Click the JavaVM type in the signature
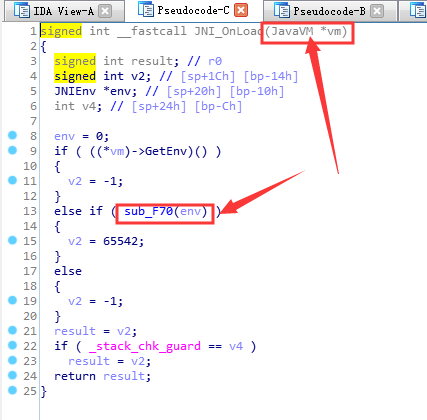The height and width of the screenshot is (420, 427). (292, 31)
